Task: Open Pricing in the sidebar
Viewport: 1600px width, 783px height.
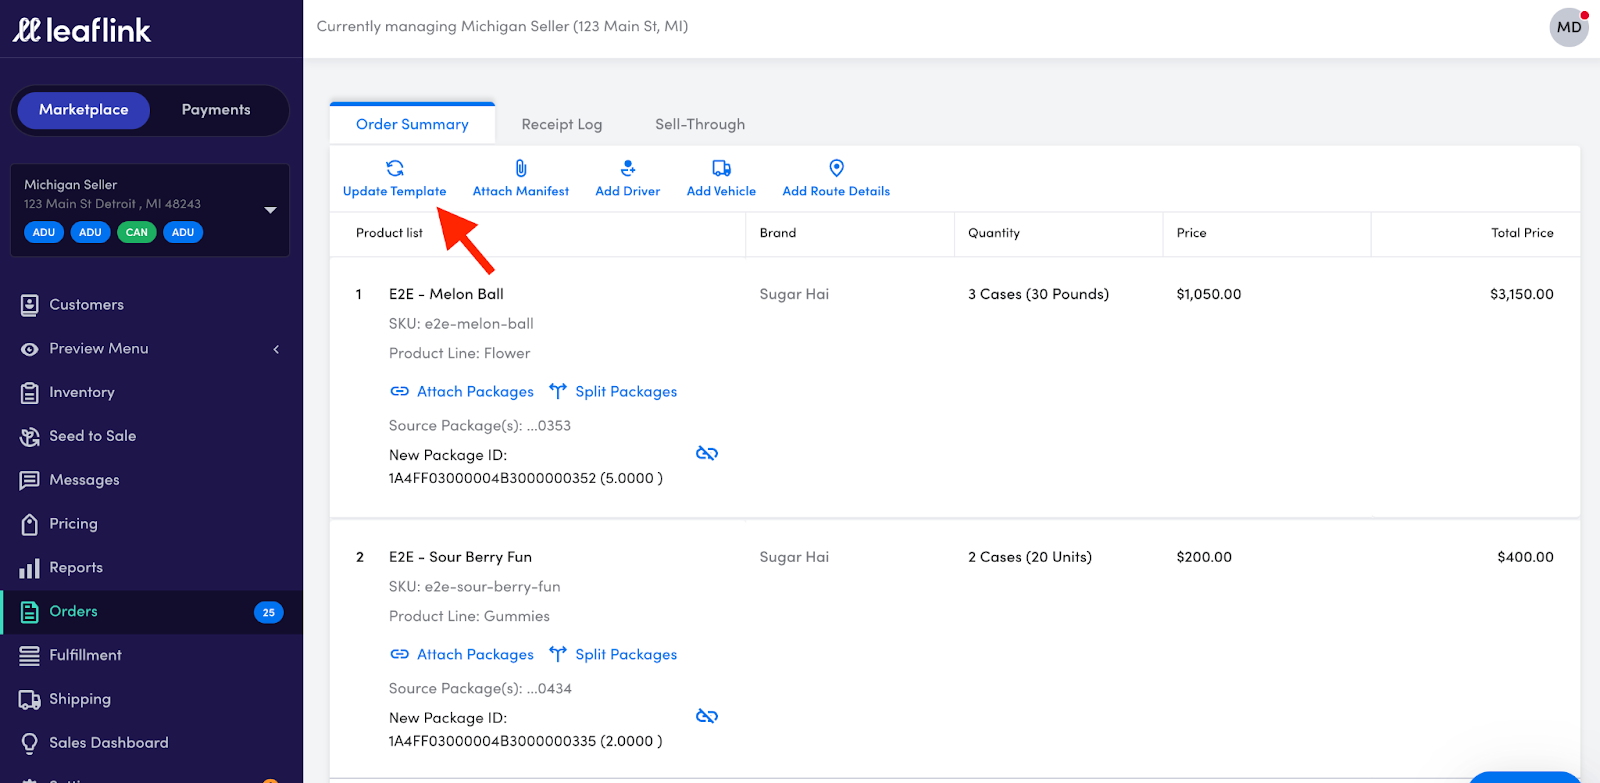Action: [x=74, y=524]
